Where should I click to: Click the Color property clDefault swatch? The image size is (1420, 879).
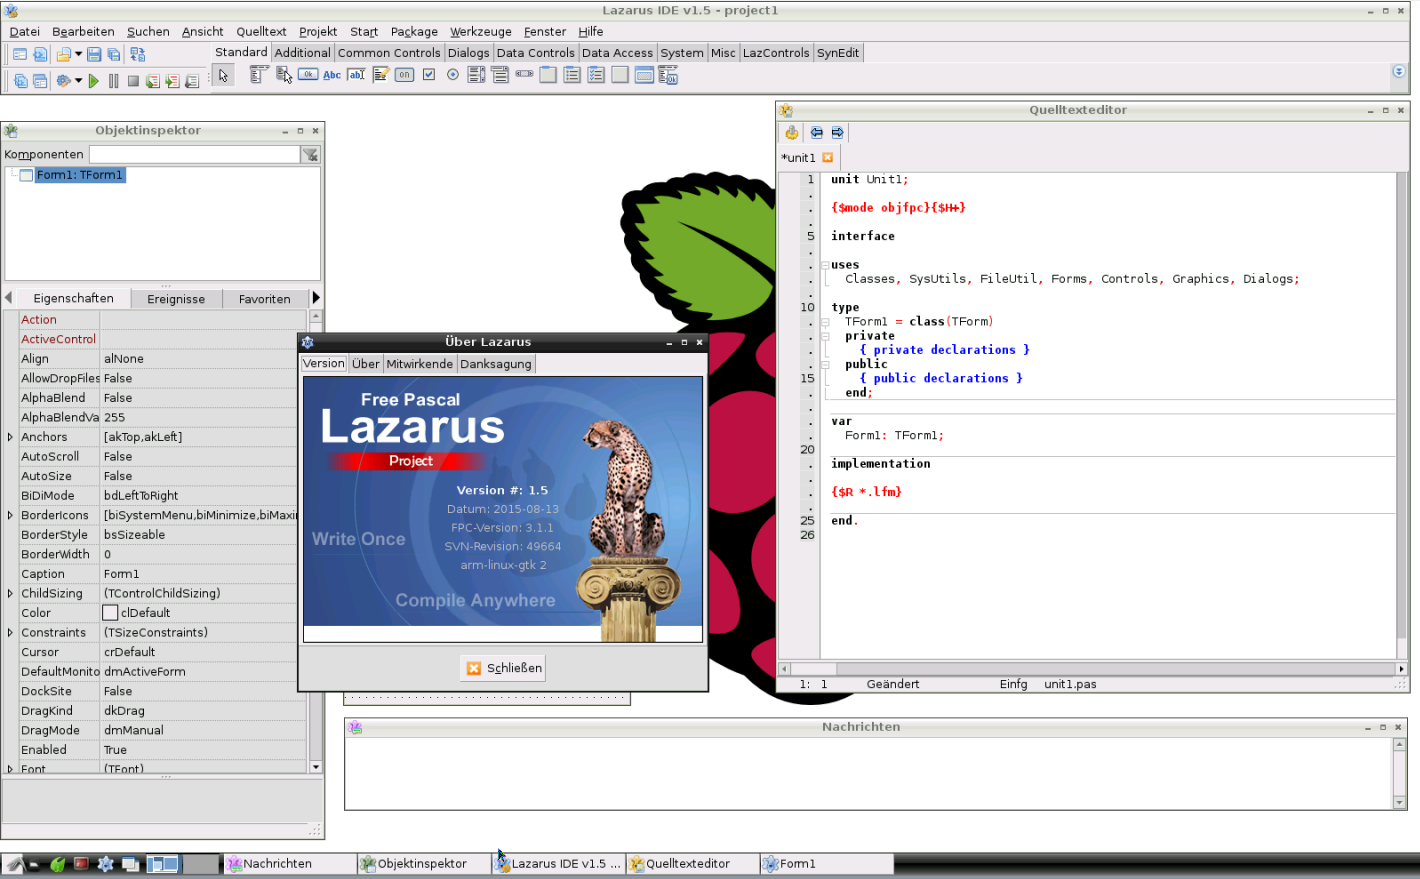111,613
